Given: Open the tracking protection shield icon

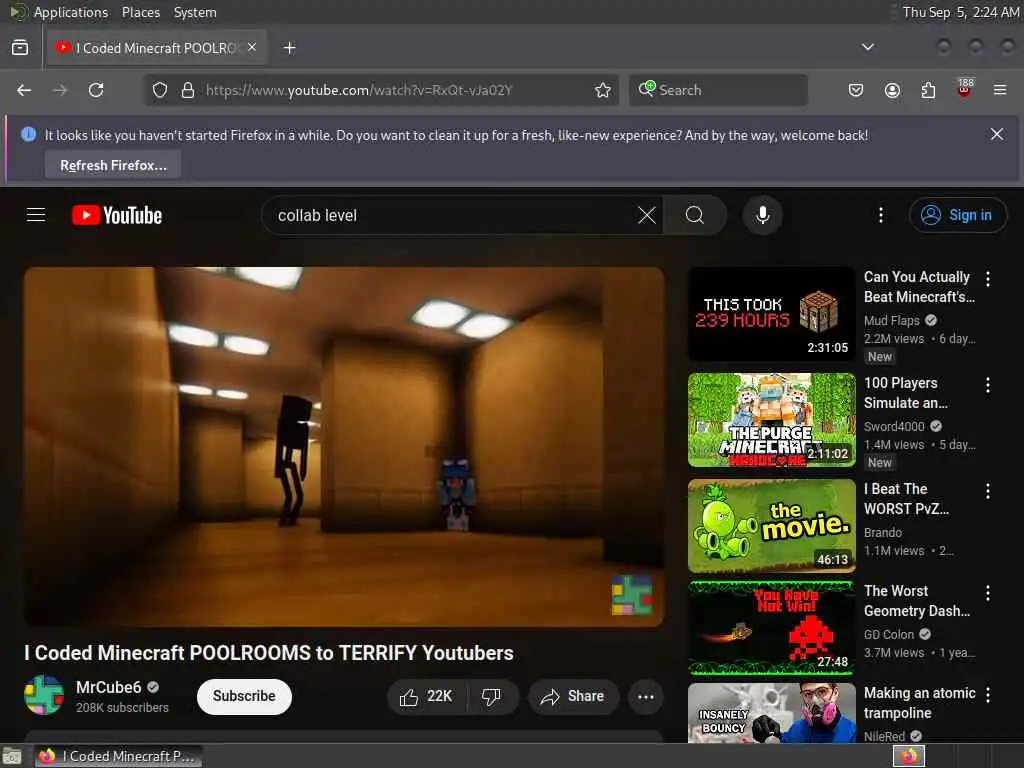Looking at the screenshot, I should point(160,90).
